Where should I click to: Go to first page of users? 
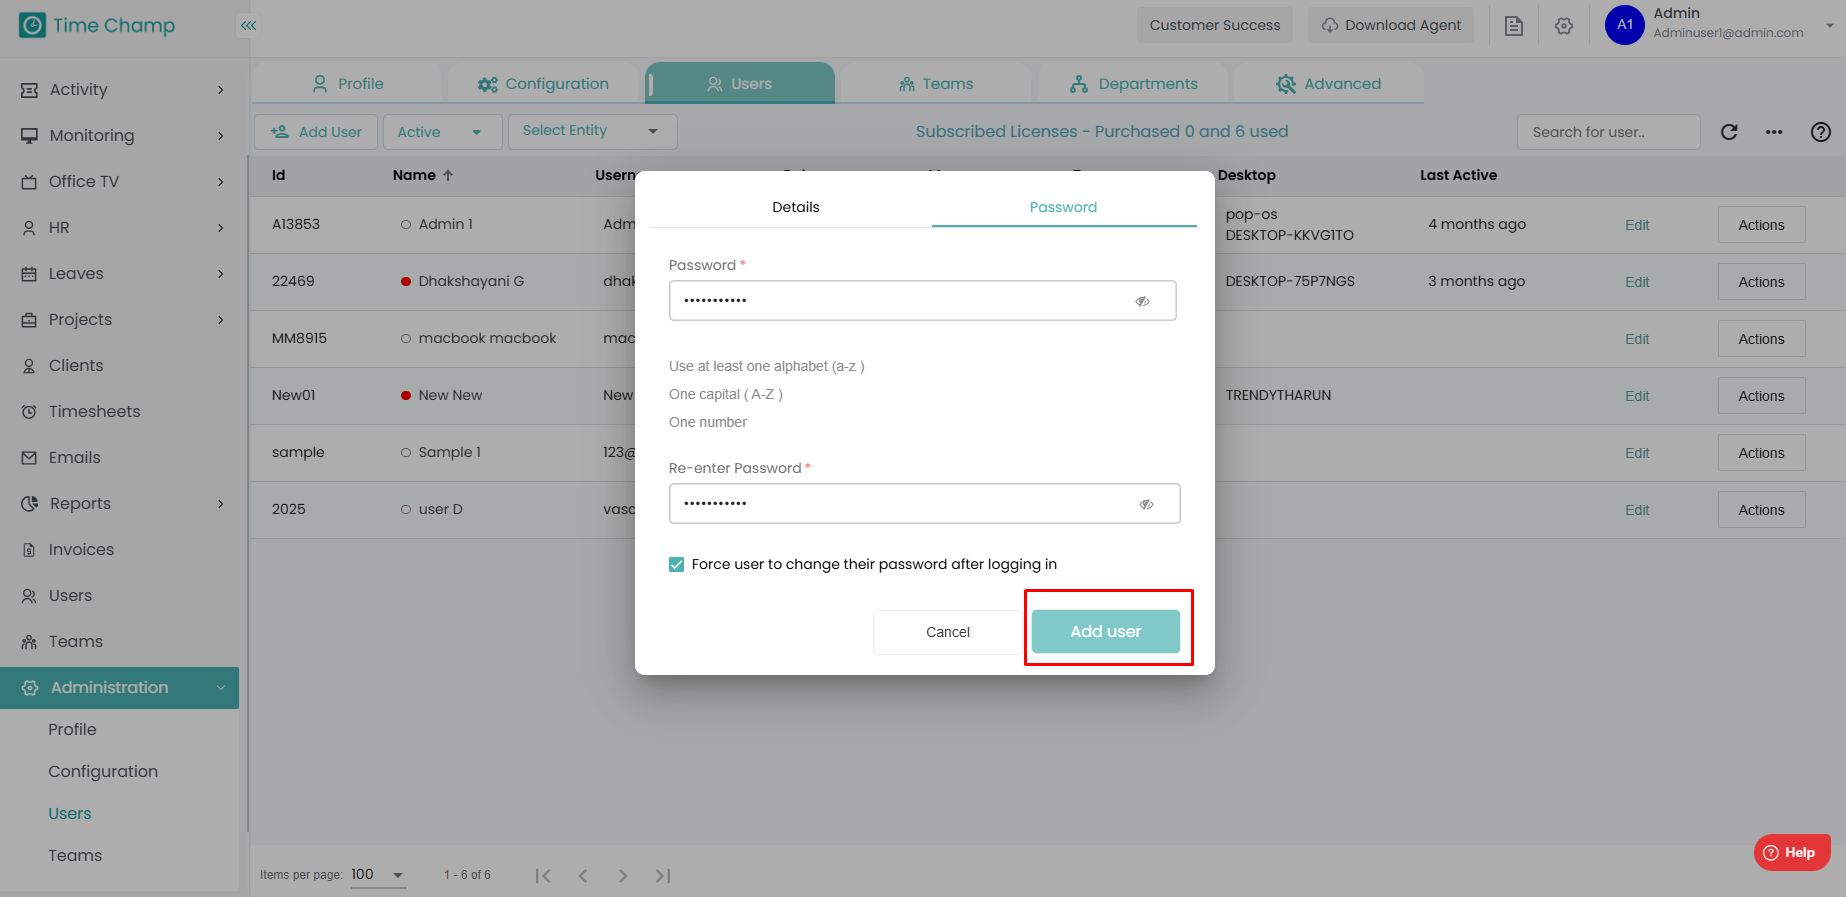(543, 876)
